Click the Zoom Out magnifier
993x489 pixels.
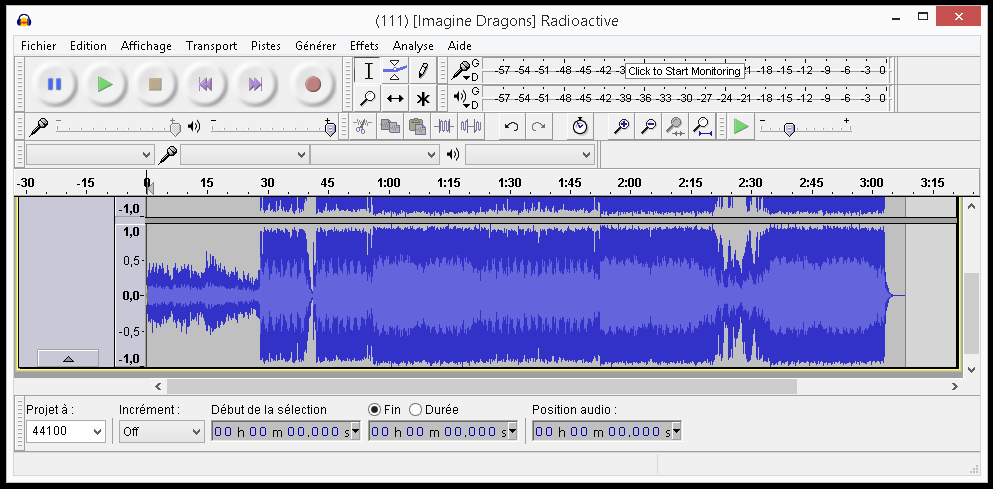pos(648,127)
